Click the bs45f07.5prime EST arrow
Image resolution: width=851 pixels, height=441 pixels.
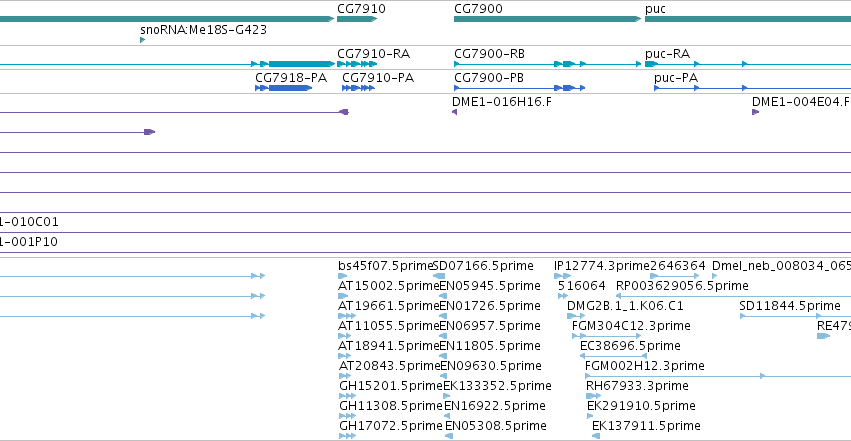[x=342, y=276]
